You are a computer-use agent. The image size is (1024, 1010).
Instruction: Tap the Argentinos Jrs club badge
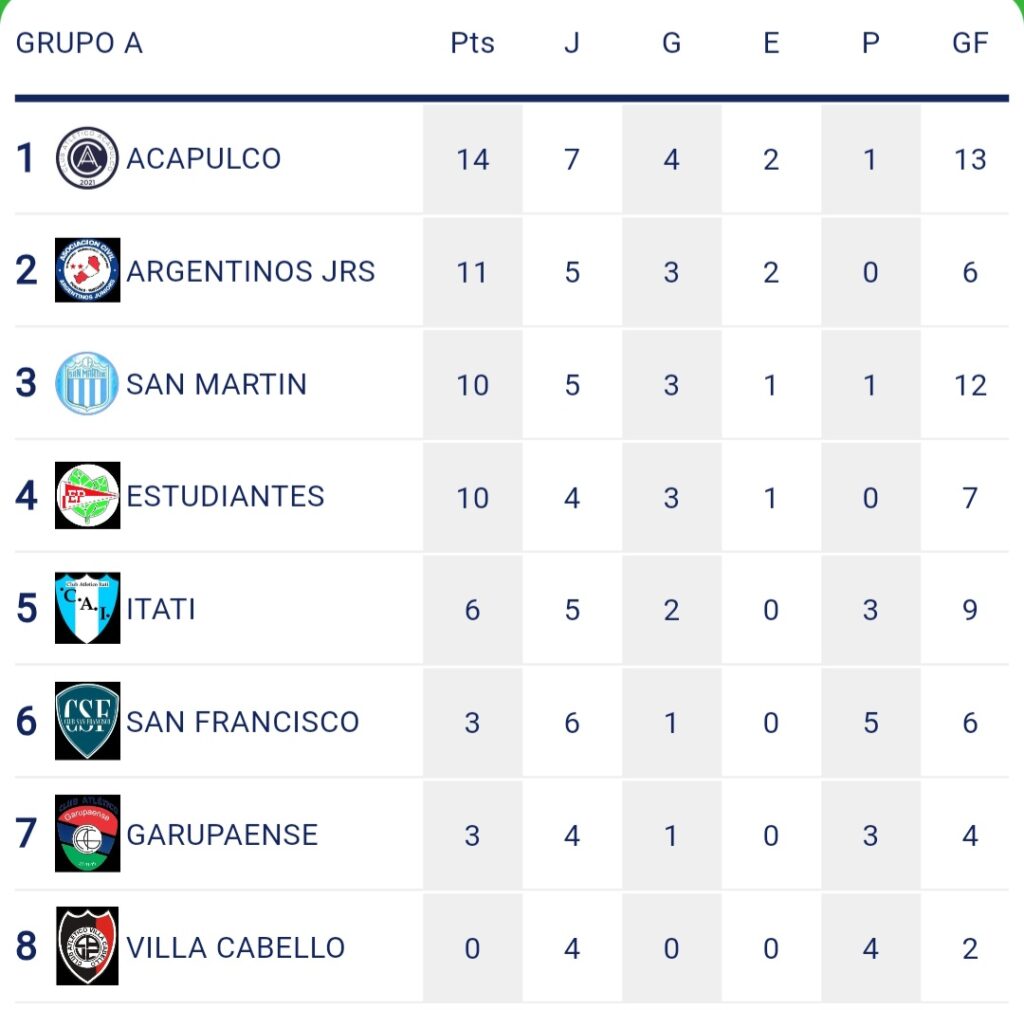tap(88, 270)
